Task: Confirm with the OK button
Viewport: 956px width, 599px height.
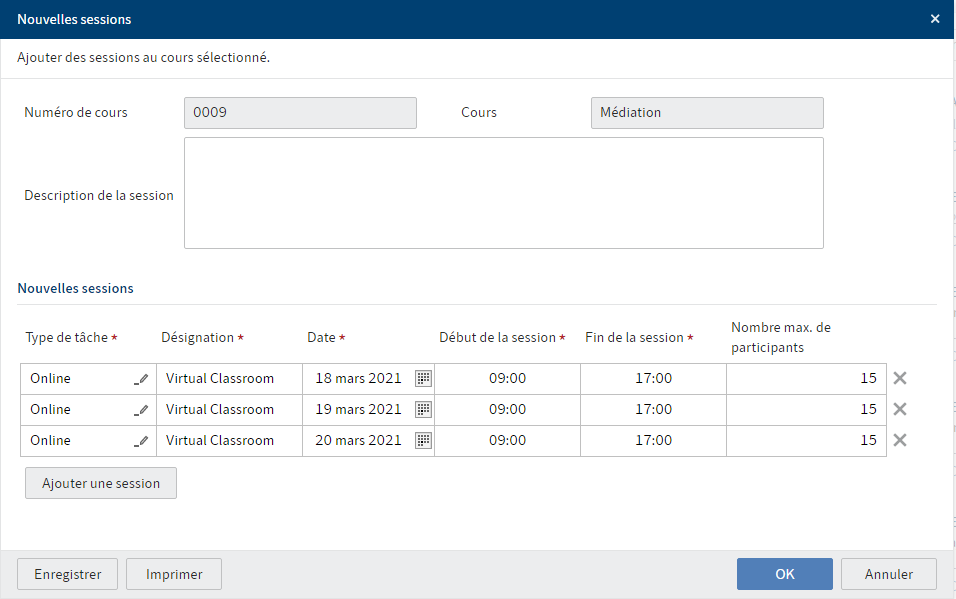Action: tap(785, 574)
